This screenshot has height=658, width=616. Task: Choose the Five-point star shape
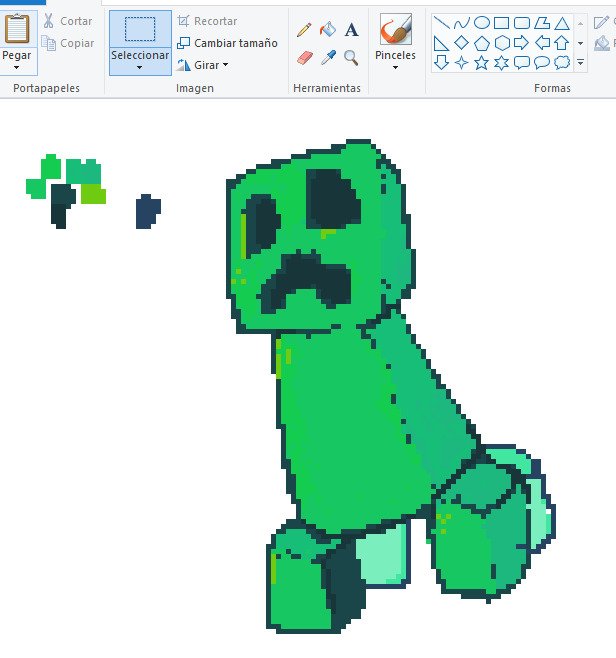[x=482, y=63]
